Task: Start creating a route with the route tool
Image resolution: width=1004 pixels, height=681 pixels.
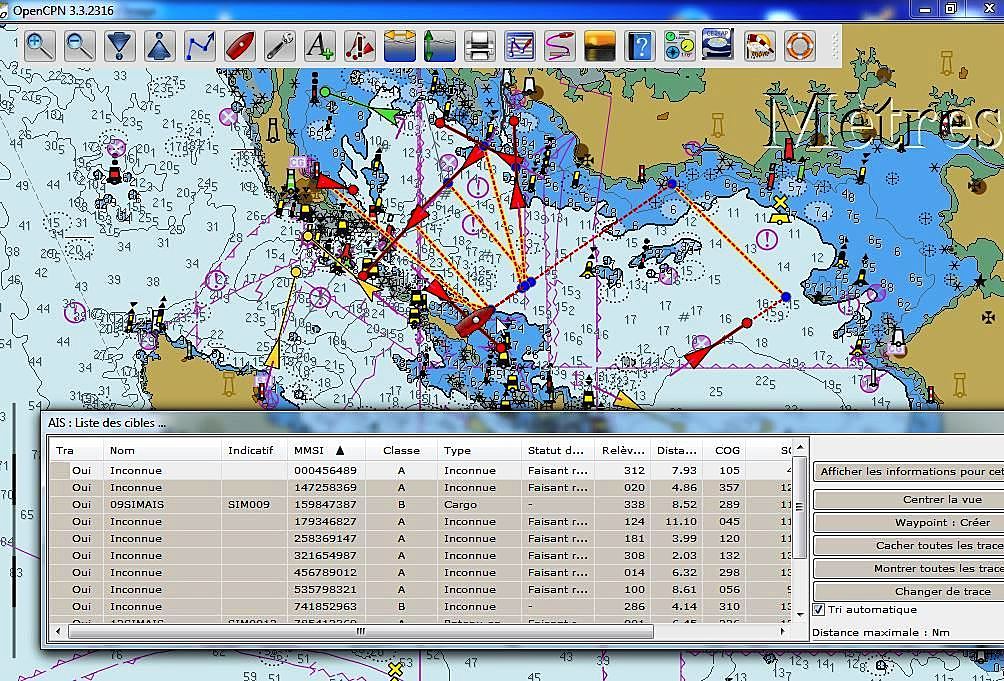Action: pos(200,46)
